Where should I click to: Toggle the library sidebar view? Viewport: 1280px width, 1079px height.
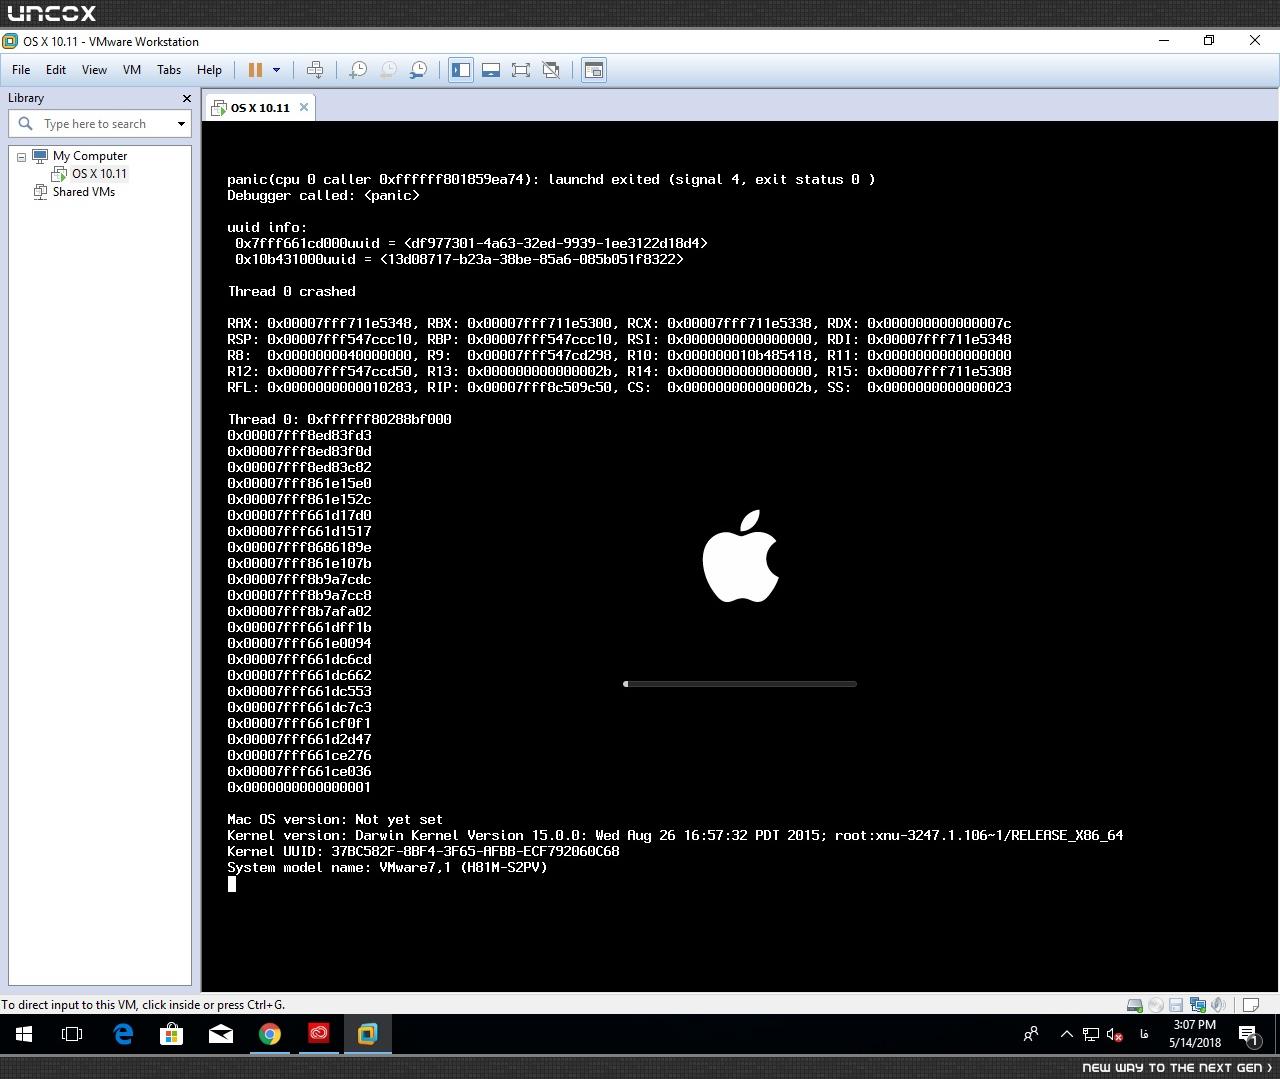[461, 70]
